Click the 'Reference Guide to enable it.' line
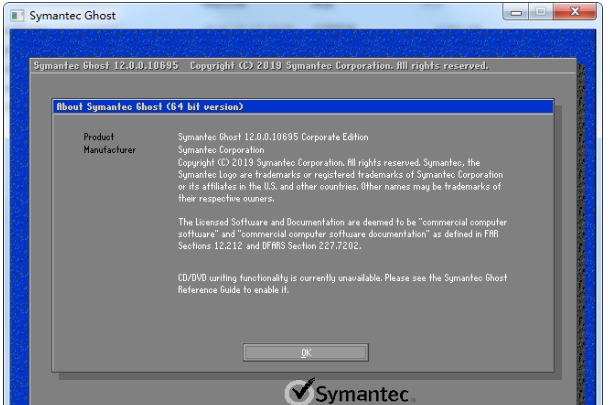 click(233, 290)
